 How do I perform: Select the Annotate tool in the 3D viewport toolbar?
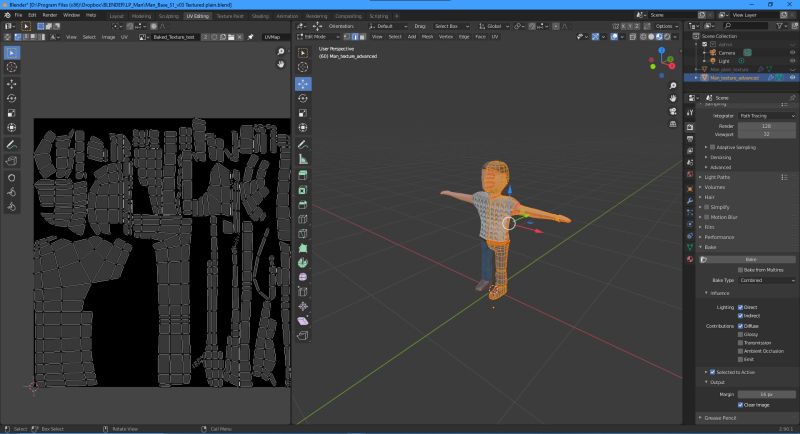point(303,145)
